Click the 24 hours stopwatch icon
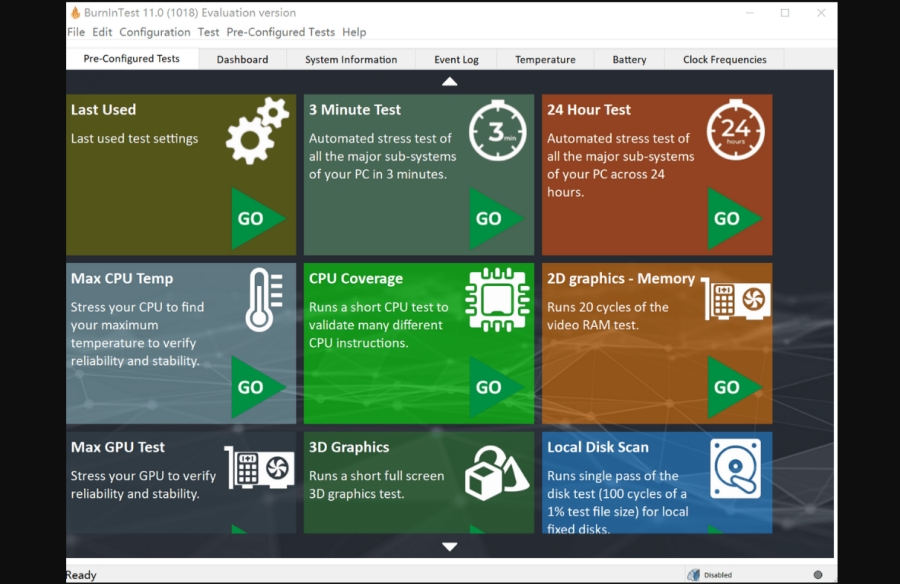 tap(735, 130)
